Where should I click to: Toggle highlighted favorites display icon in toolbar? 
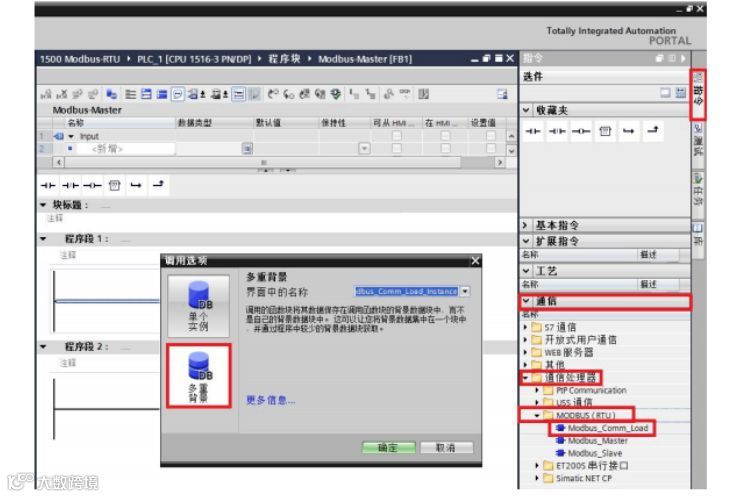[238, 94]
